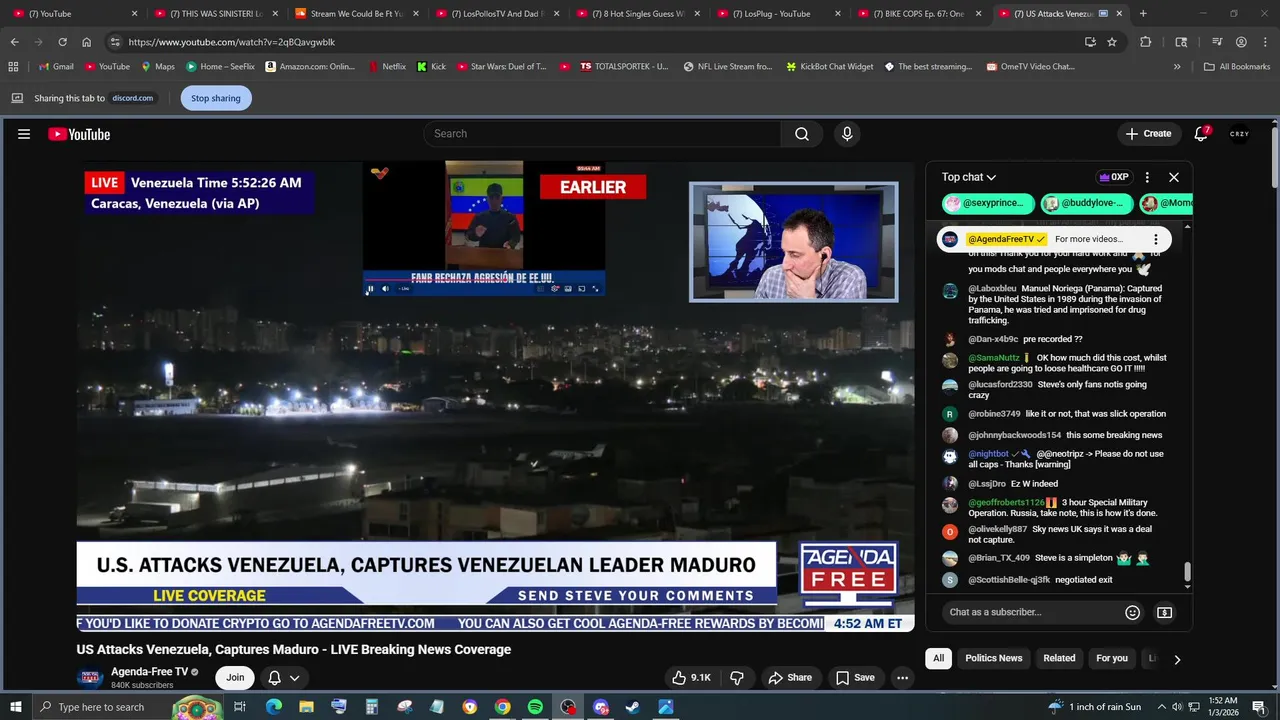Open the CRZY account avatar menu
The image size is (1280, 720).
pyautogui.click(x=1239, y=134)
